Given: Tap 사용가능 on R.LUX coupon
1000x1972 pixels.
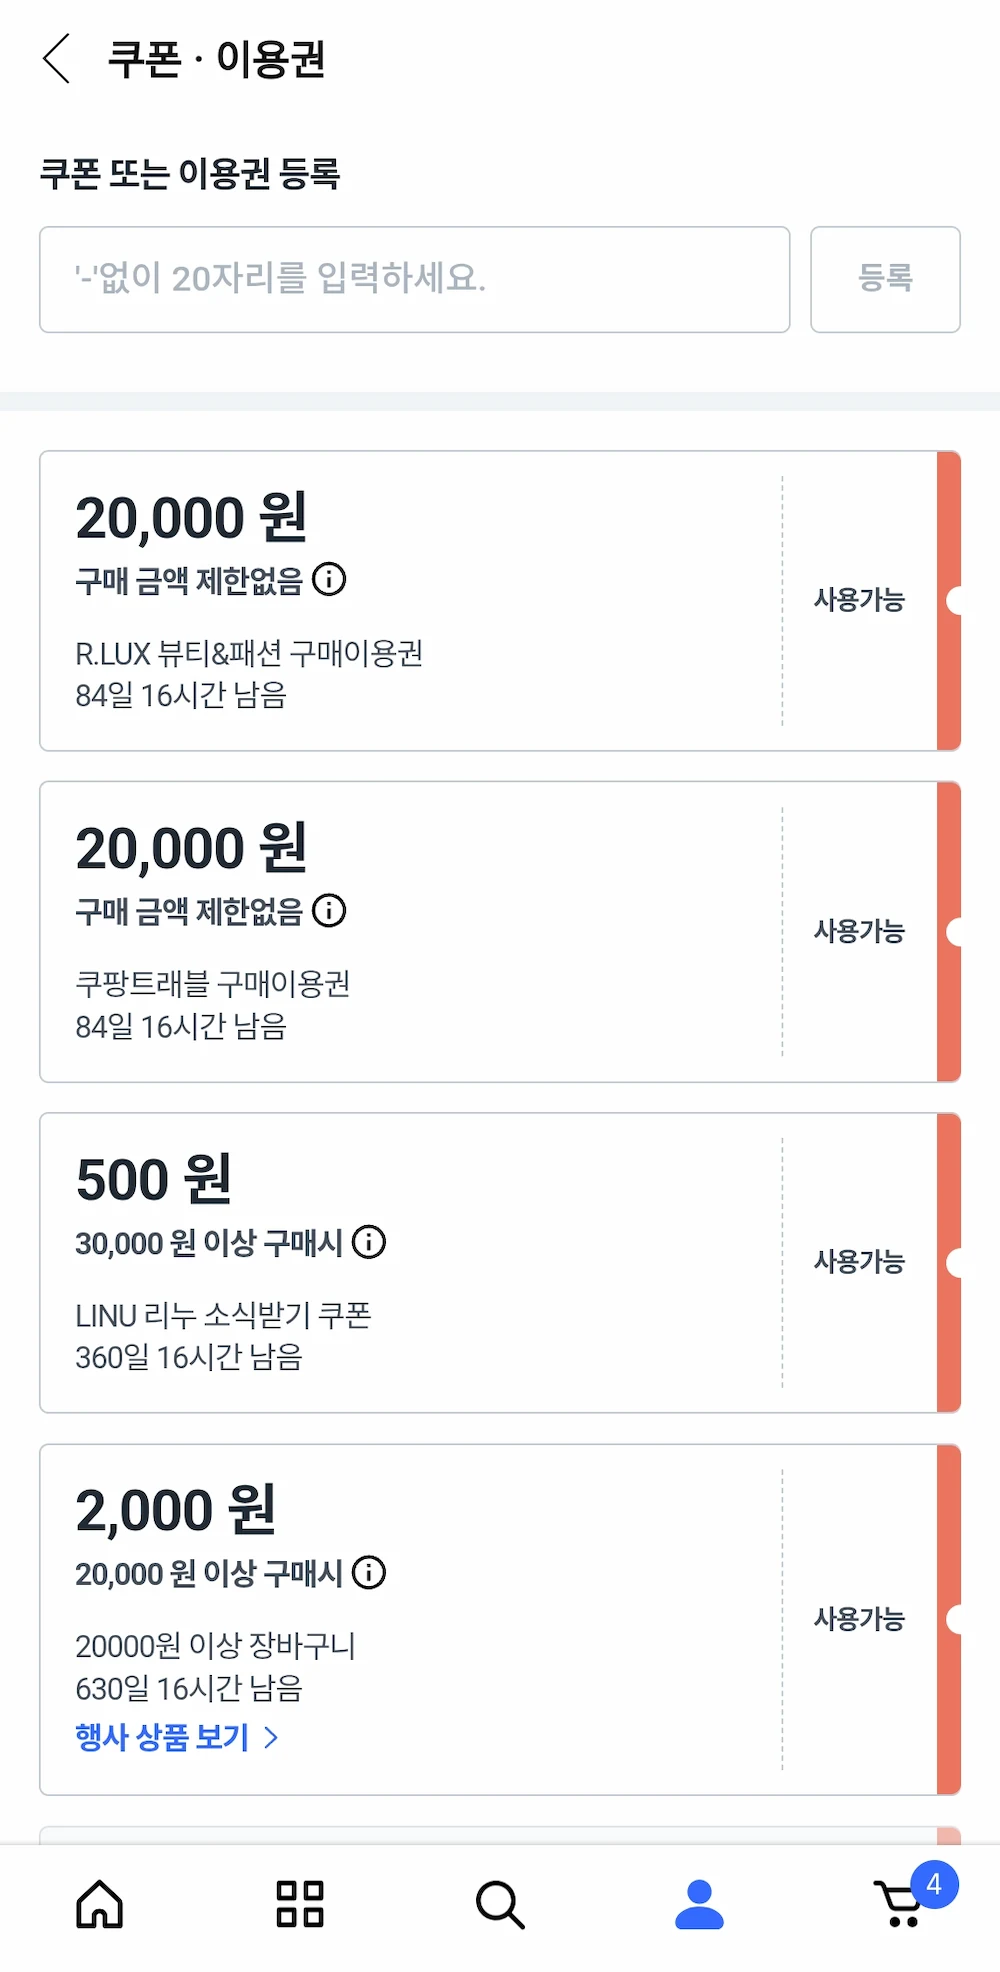Looking at the screenshot, I should (858, 600).
